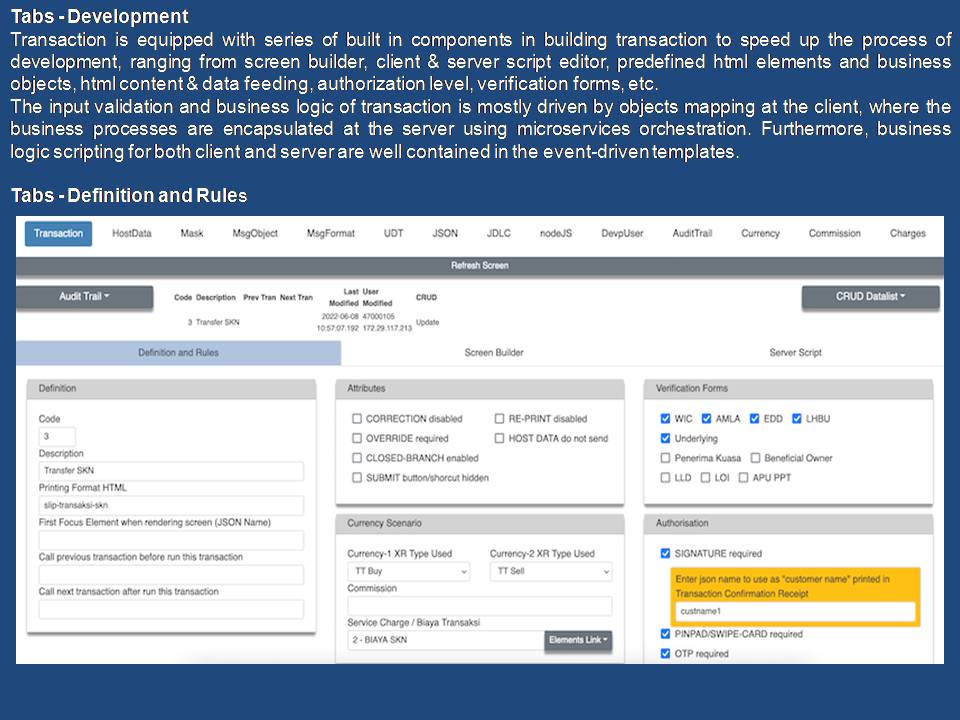960x720 pixels.
Task: Disable the OTP required checkbox
Action: (666, 654)
